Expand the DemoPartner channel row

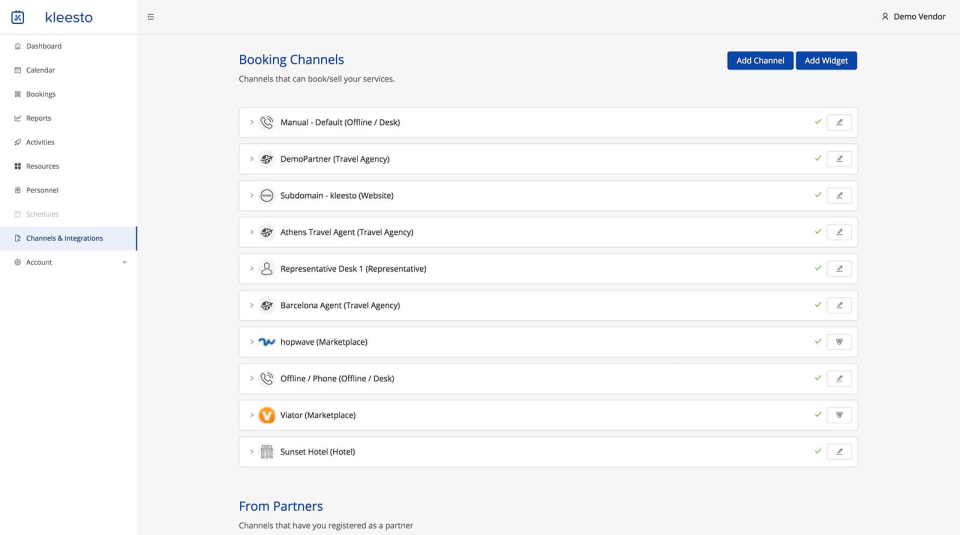[252, 159]
